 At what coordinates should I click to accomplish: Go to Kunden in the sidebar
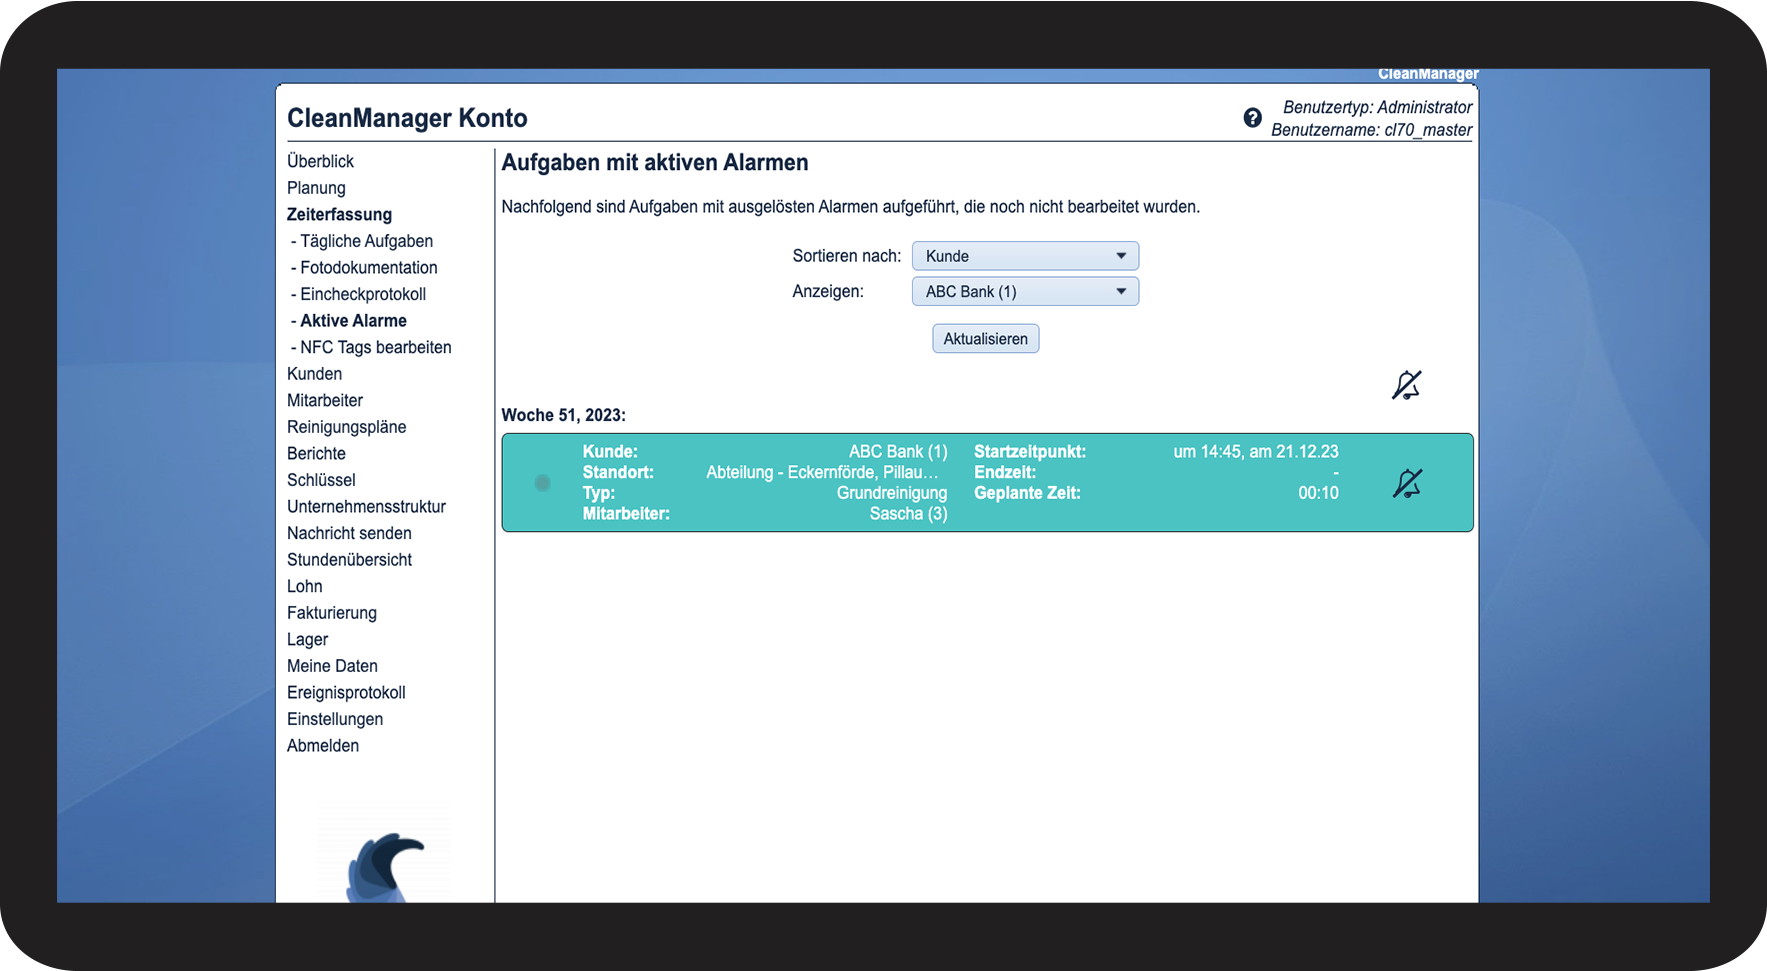click(314, 374)
